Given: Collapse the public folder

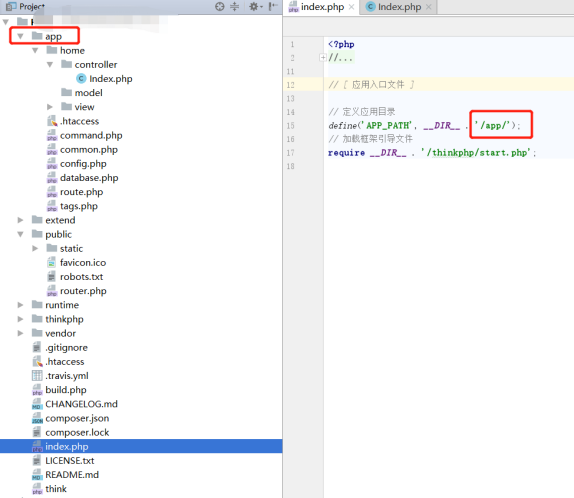Looking at the screenshot, I should coord(20,234).
